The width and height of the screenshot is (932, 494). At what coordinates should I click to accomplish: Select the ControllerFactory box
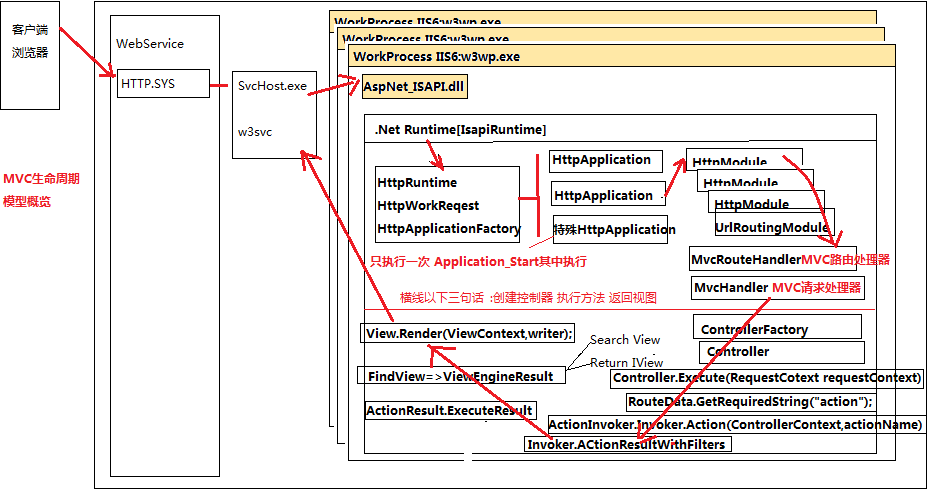[x=777, y=328]
